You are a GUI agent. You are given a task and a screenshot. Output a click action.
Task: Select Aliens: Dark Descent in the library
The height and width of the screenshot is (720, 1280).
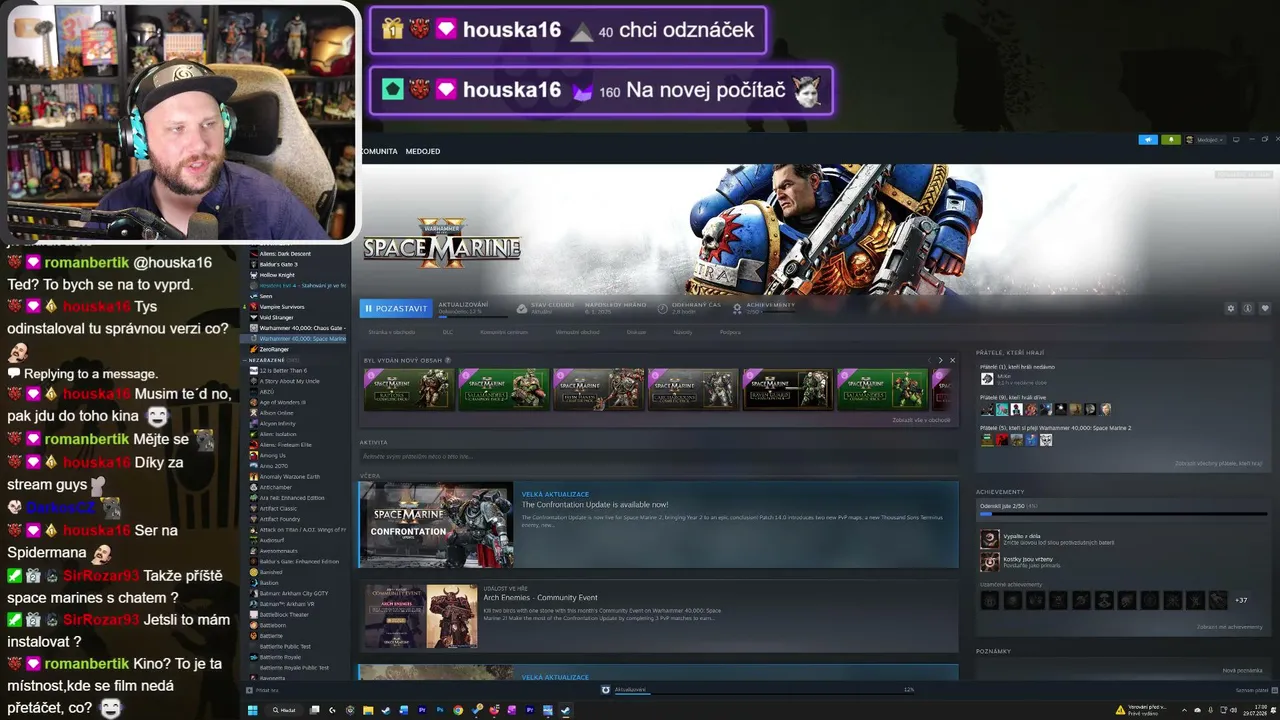[x=286, y=254]
